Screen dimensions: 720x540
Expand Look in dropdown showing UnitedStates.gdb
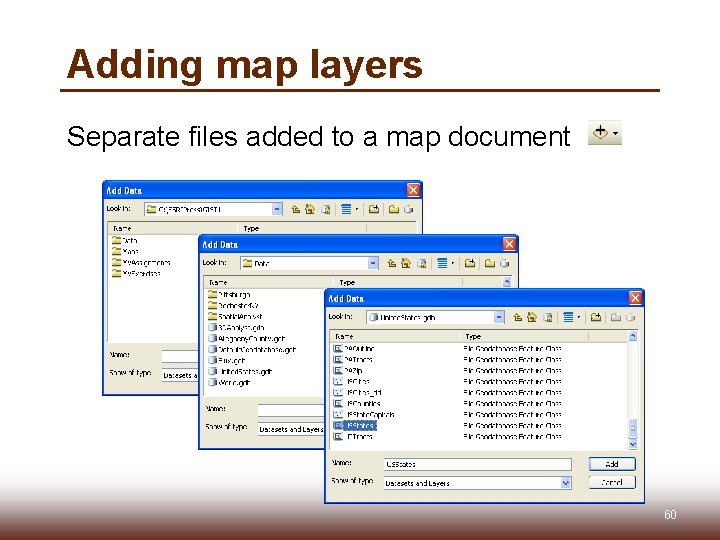(499, 317)
